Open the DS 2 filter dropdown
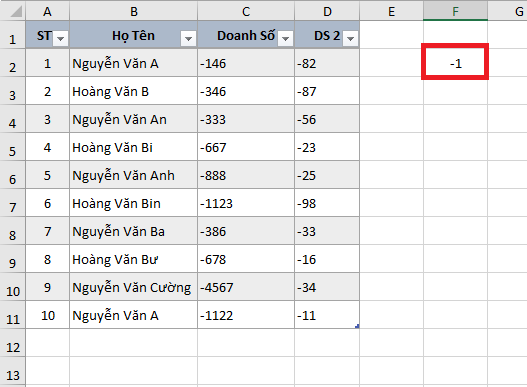 coord(350,38)
